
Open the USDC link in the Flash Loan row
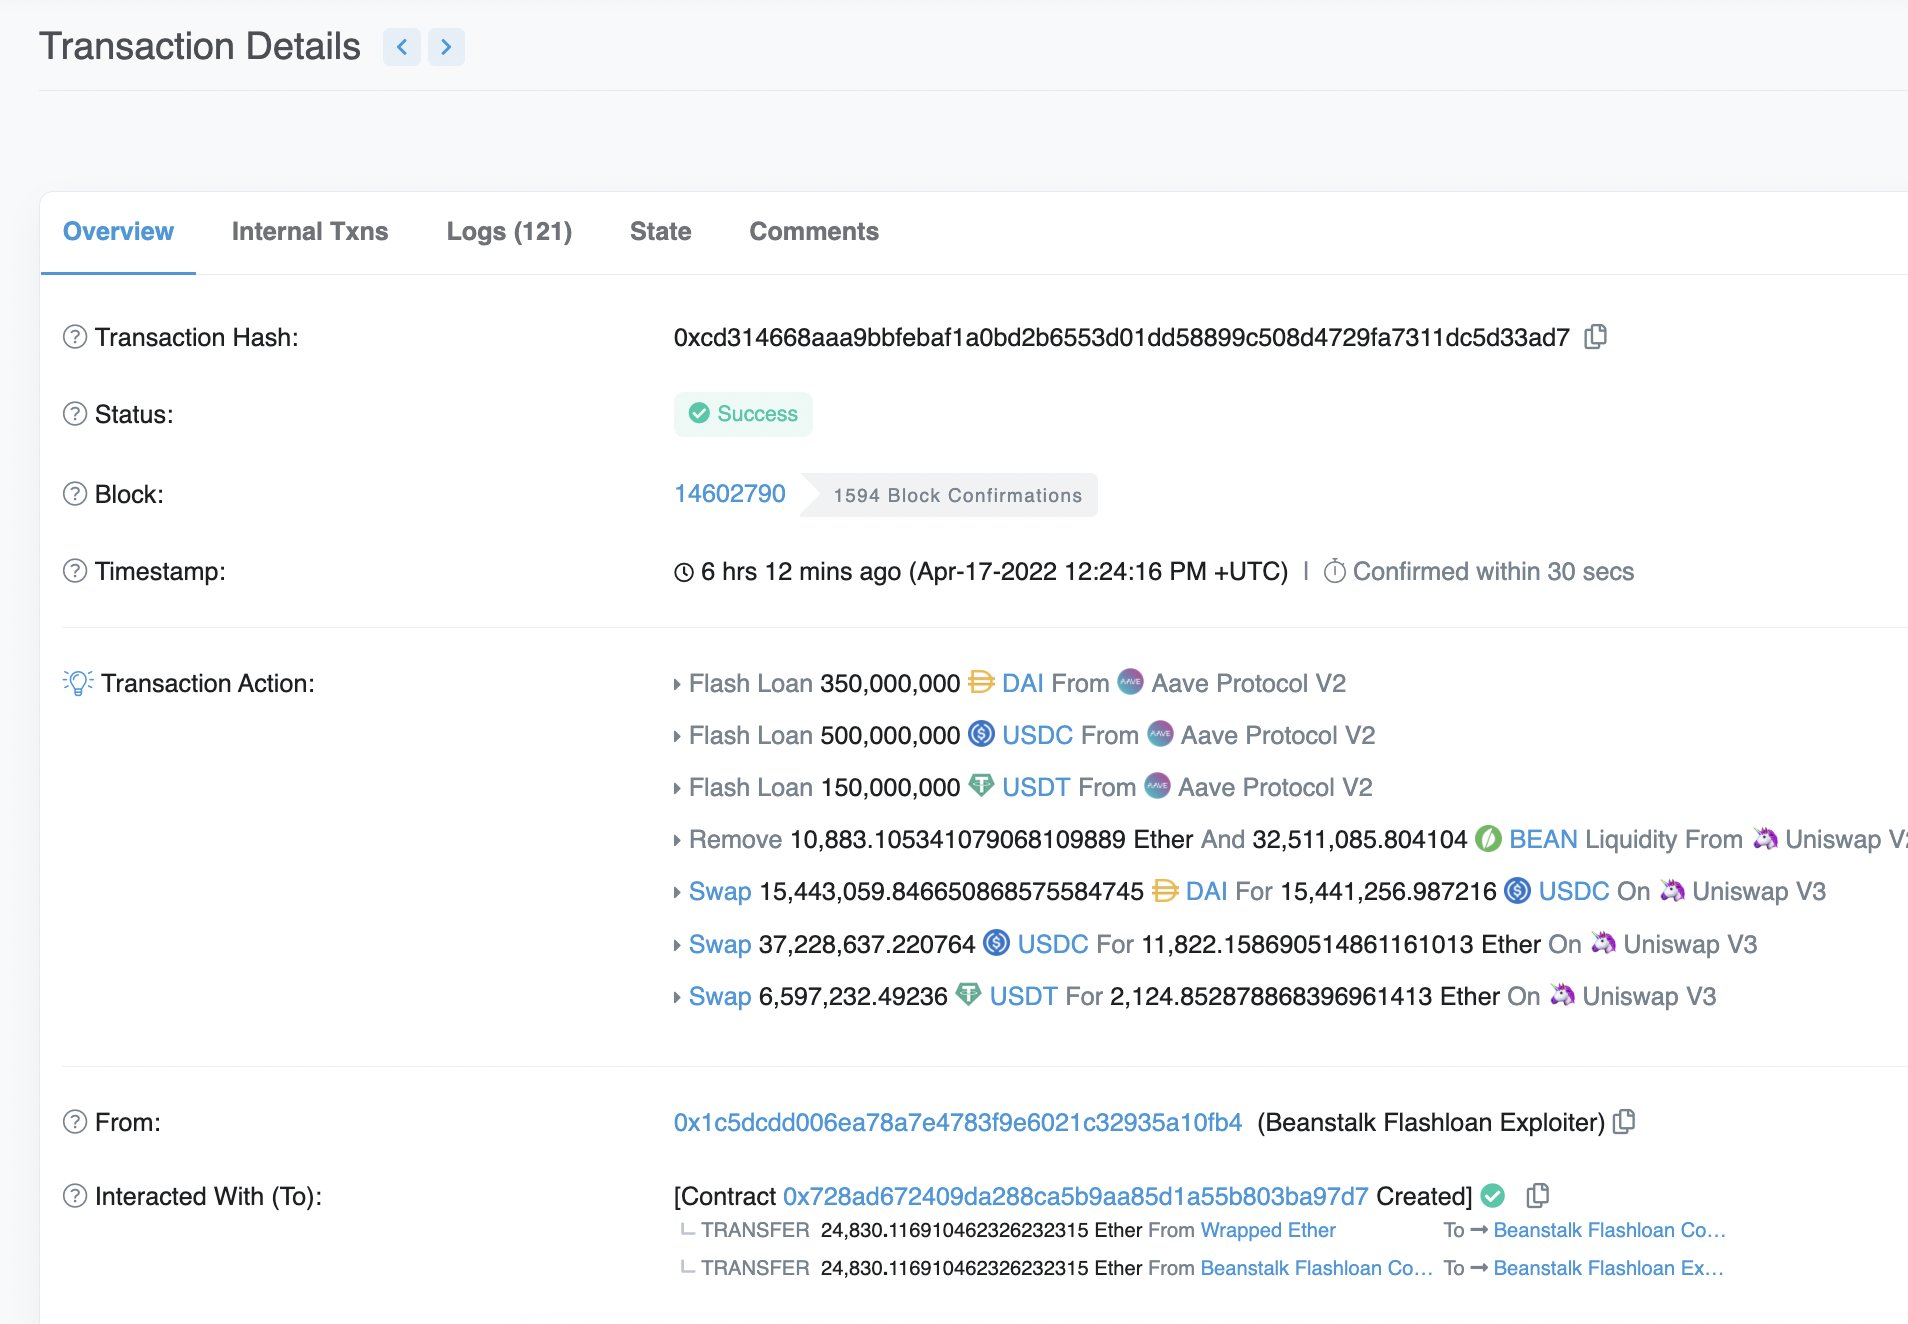point(1038,735)
